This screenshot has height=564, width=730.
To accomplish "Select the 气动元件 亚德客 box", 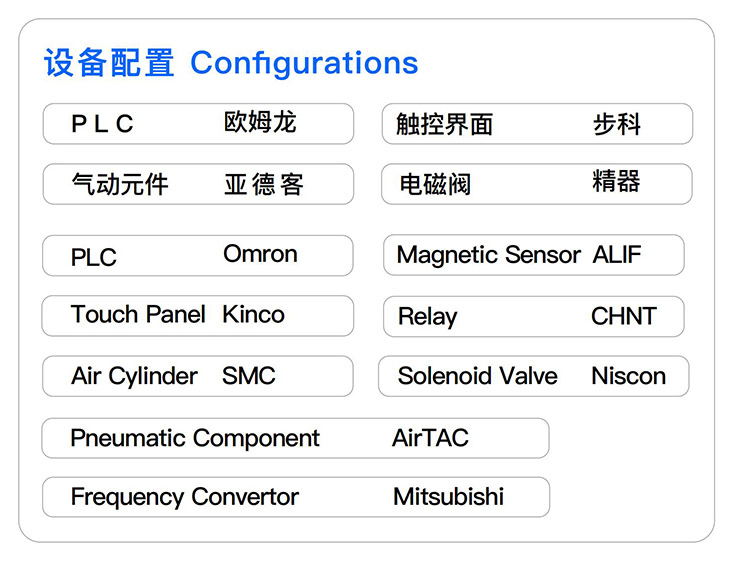I will [198, 185].
